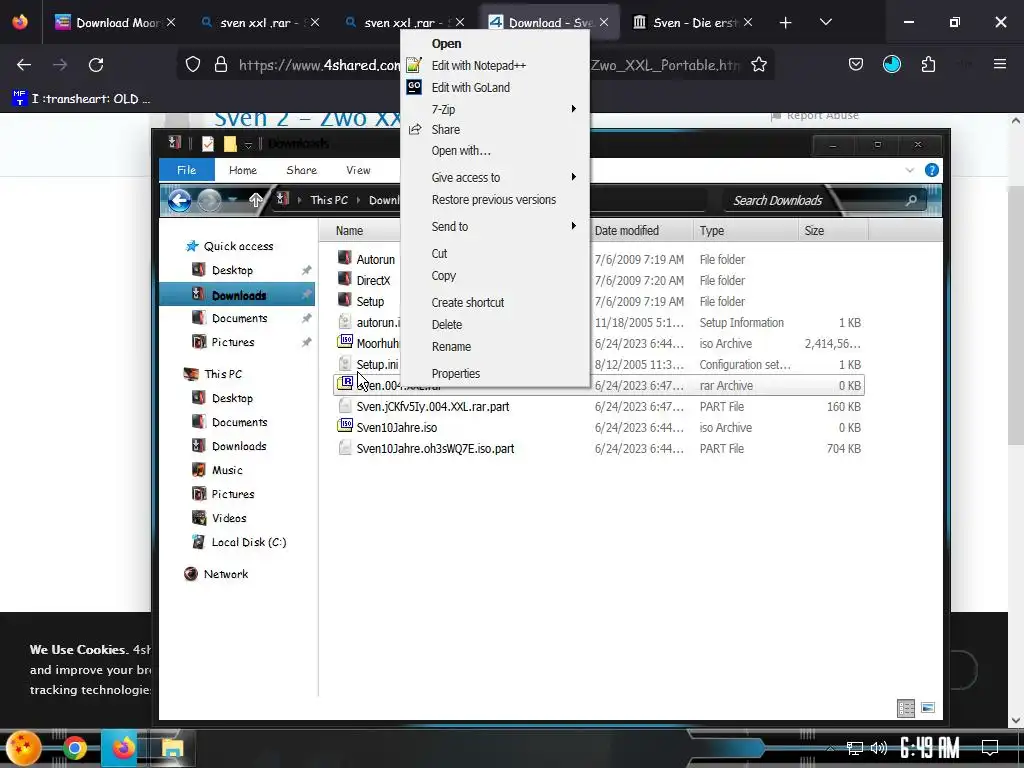Open the Explorer View ribbon tab

(x=358, y=170)
